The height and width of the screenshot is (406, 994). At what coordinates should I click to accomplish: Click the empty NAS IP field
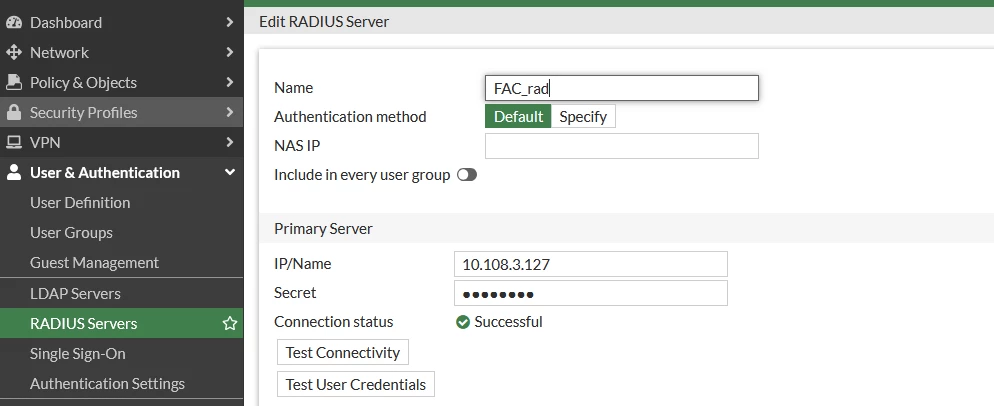621,146
